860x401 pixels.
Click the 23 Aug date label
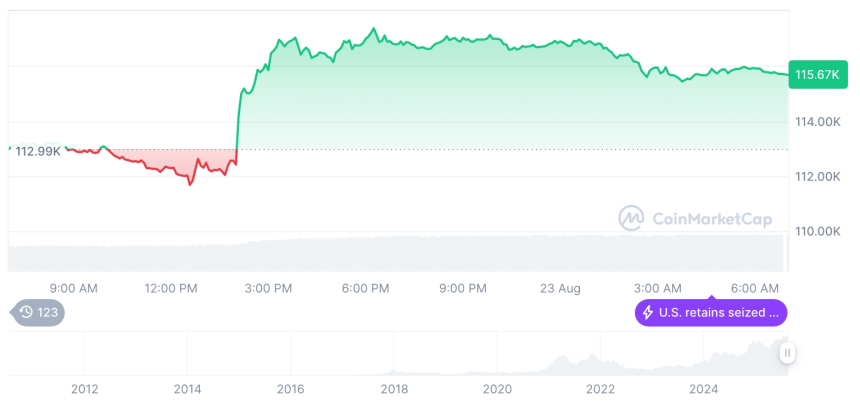pos(562,288)
